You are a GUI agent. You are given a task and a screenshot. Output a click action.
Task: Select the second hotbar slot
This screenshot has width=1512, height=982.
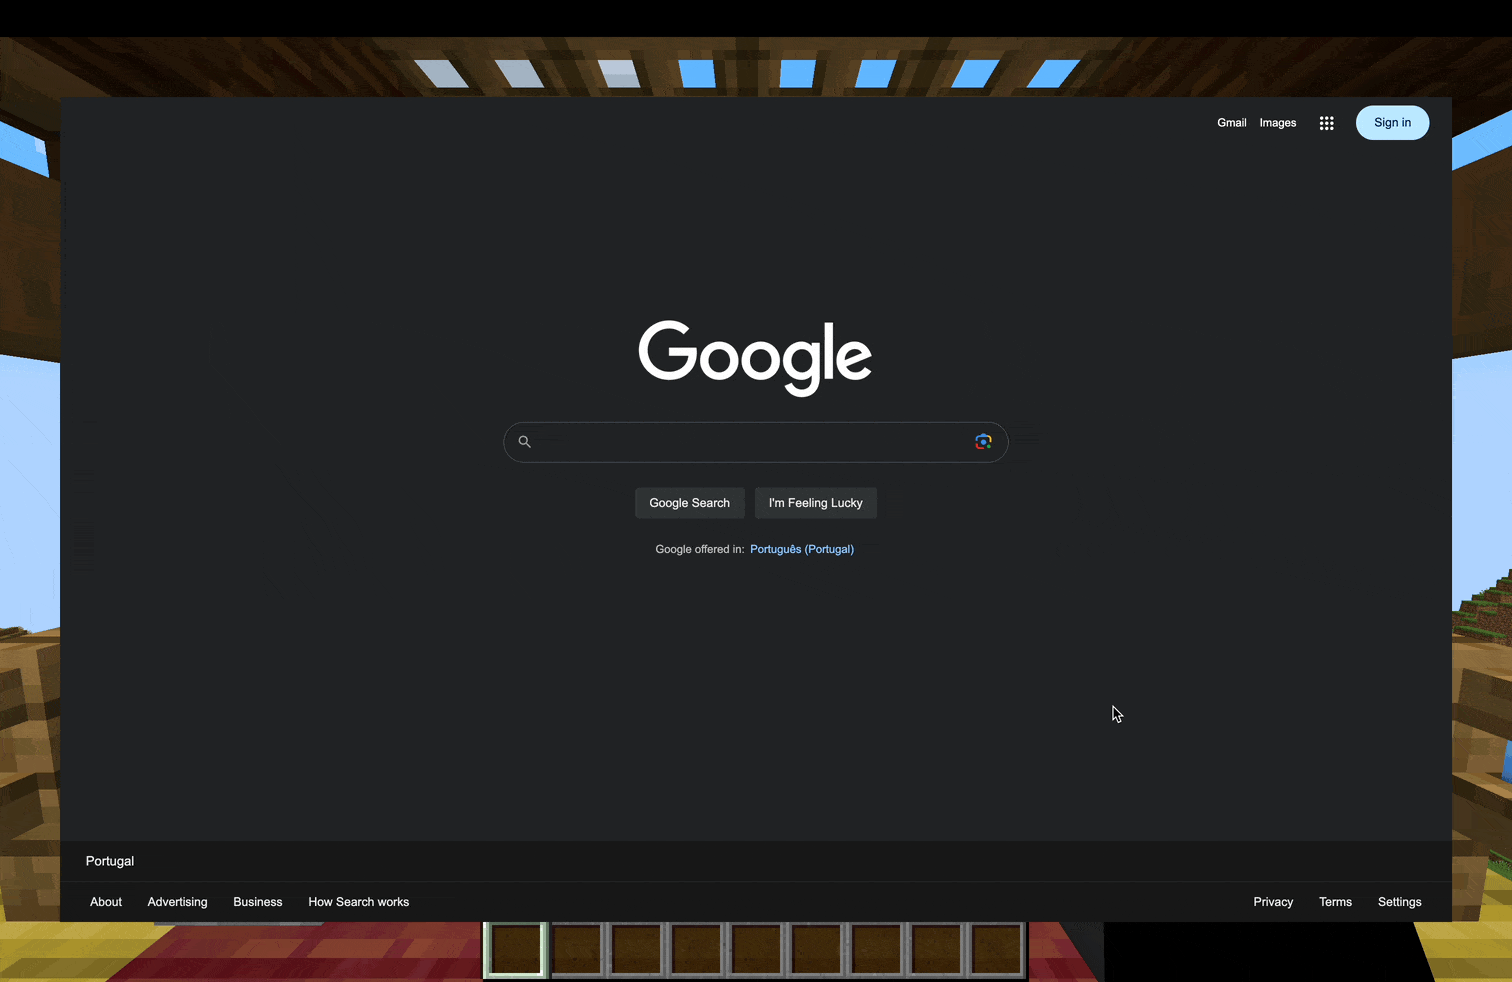click(x=577, y=949)
